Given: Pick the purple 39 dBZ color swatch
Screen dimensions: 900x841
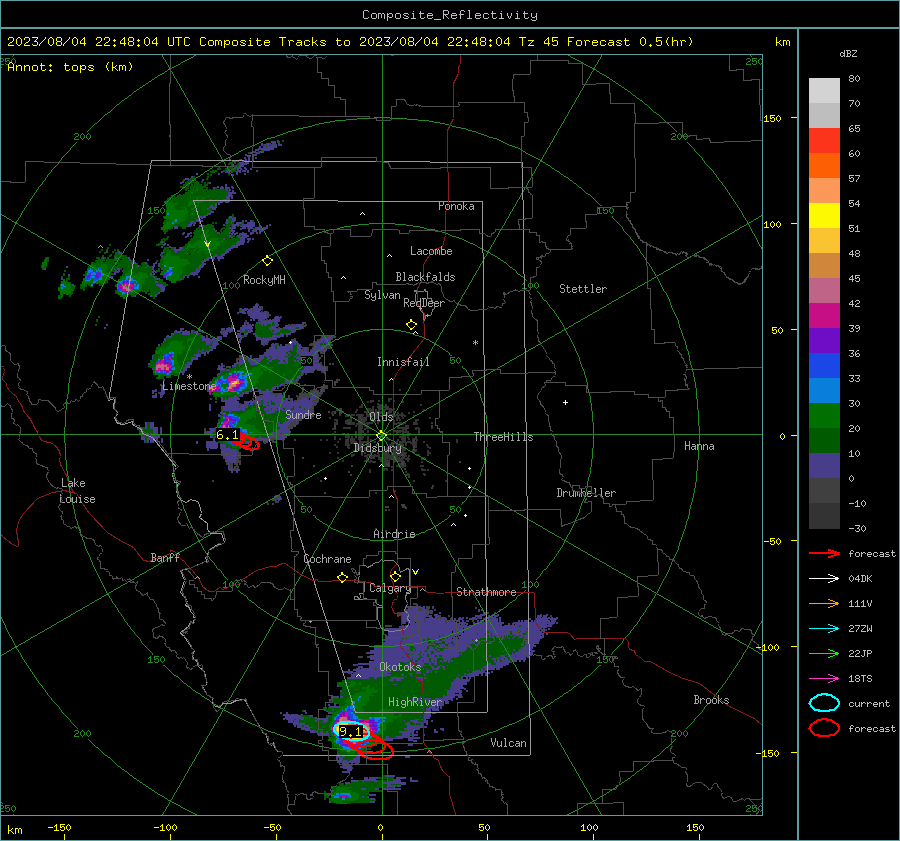Looking at the screenshot, I should [824, 340].
